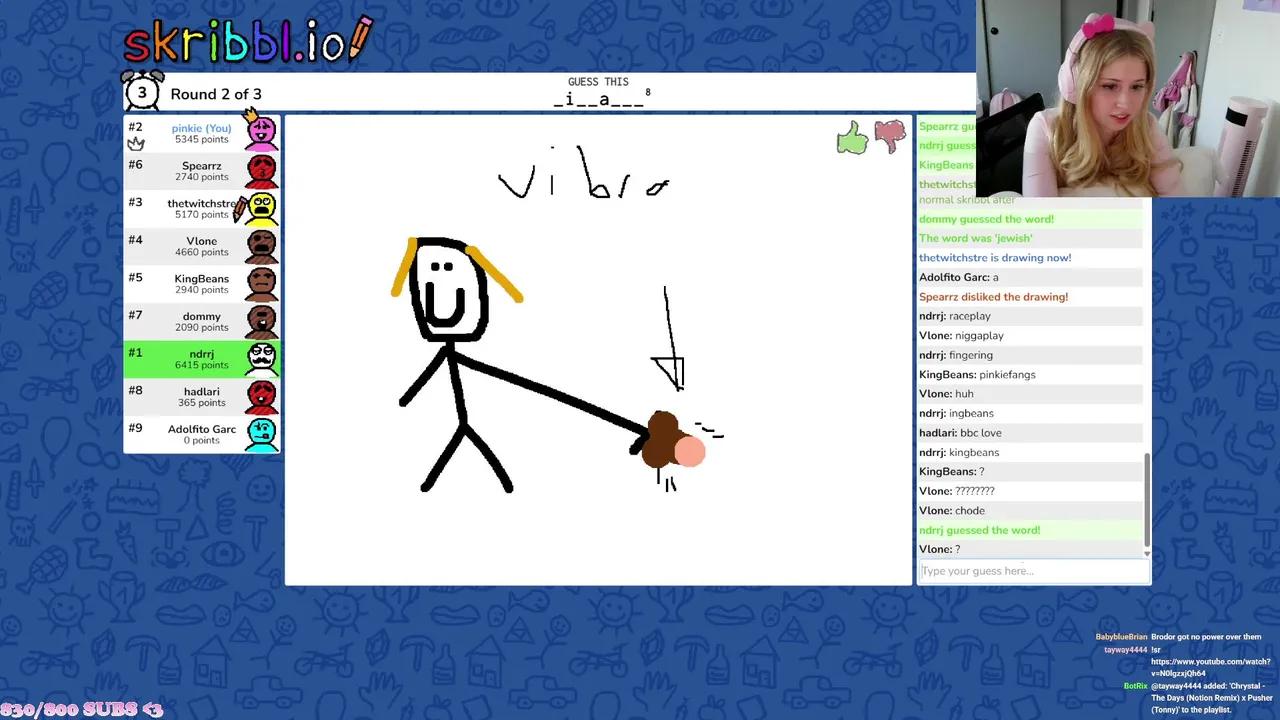Click Adolfito Garc's cyan avatar
Viewport: 1280px width, 720px height.
click(261, 435)
